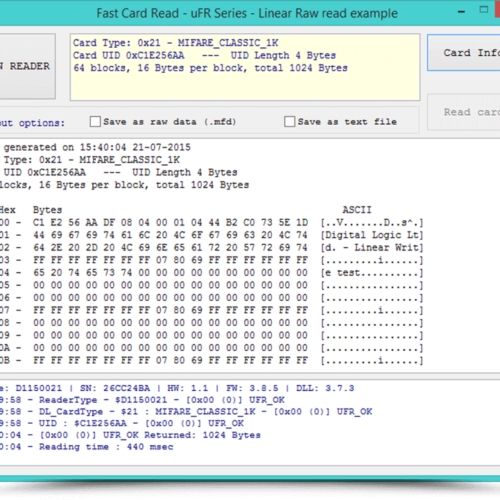Image resolution: width=500 pixels, height=500 pixels.
Task: Click the window title bar text
Action: (247, 13)
